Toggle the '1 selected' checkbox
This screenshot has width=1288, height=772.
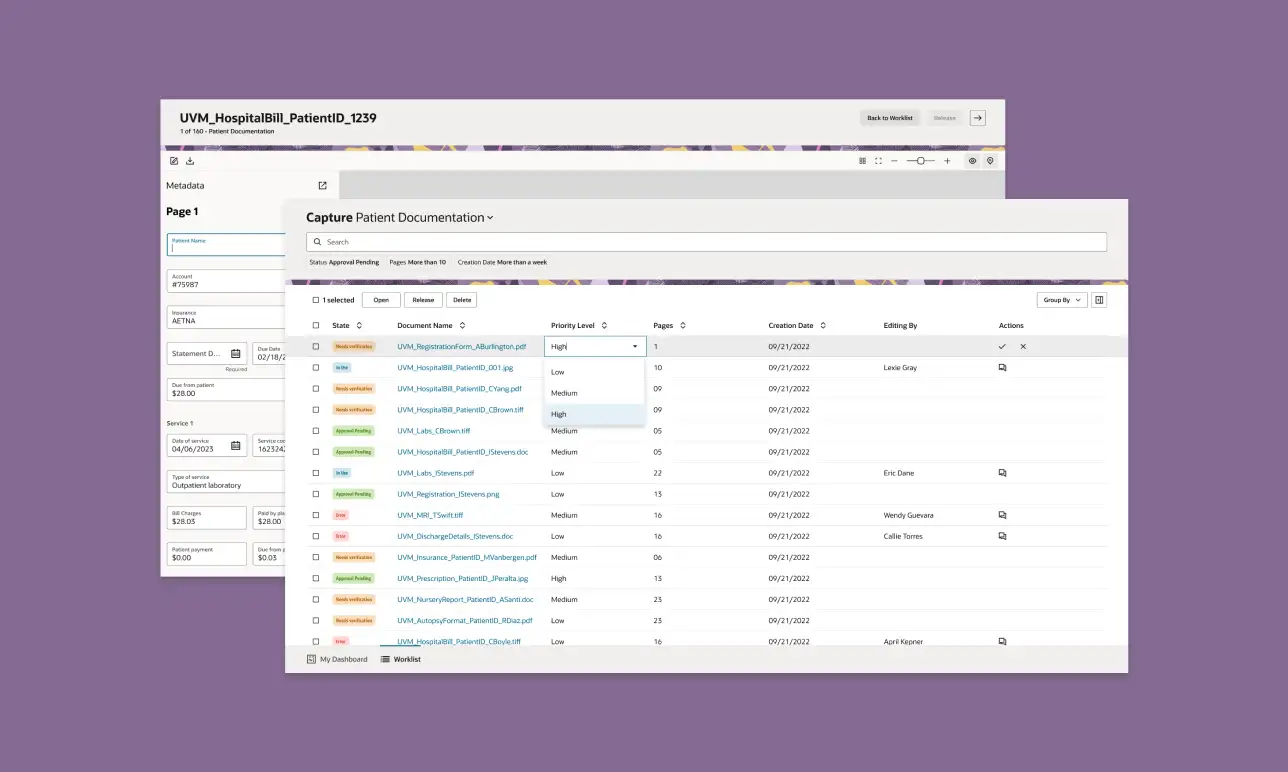click(316, 300)
